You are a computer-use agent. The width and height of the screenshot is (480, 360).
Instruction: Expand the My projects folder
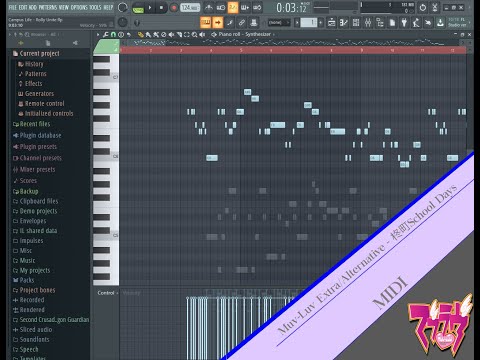[x=31, y=270]
